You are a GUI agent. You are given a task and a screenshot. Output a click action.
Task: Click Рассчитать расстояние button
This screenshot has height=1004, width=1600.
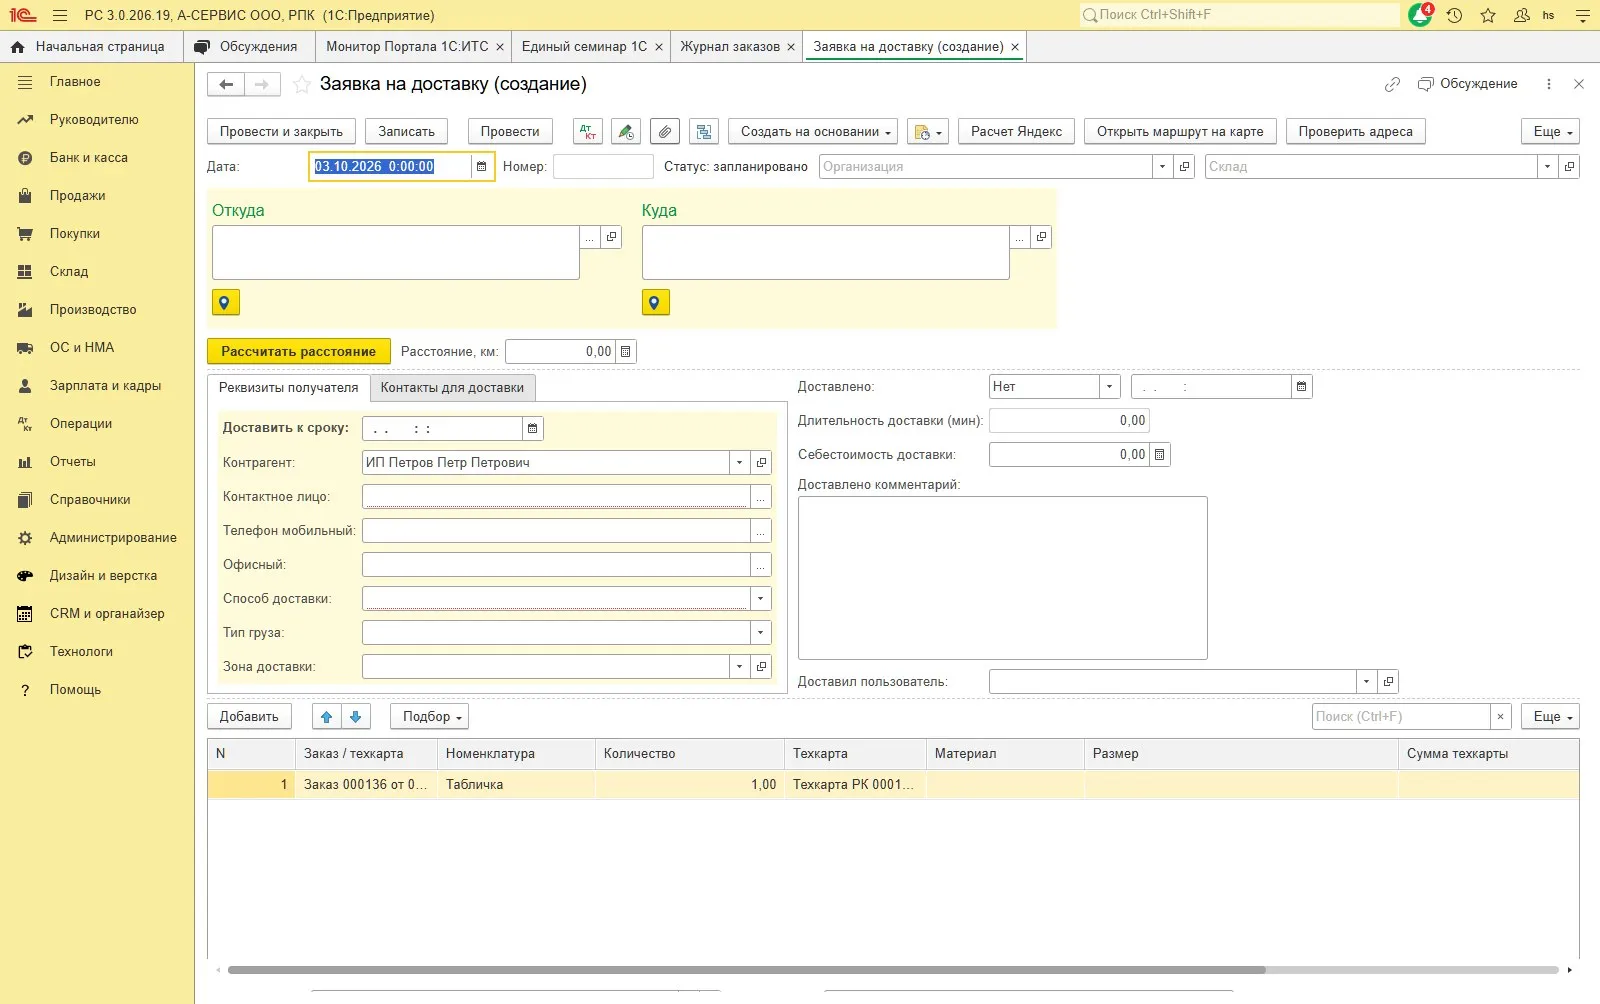click(298, 352)
